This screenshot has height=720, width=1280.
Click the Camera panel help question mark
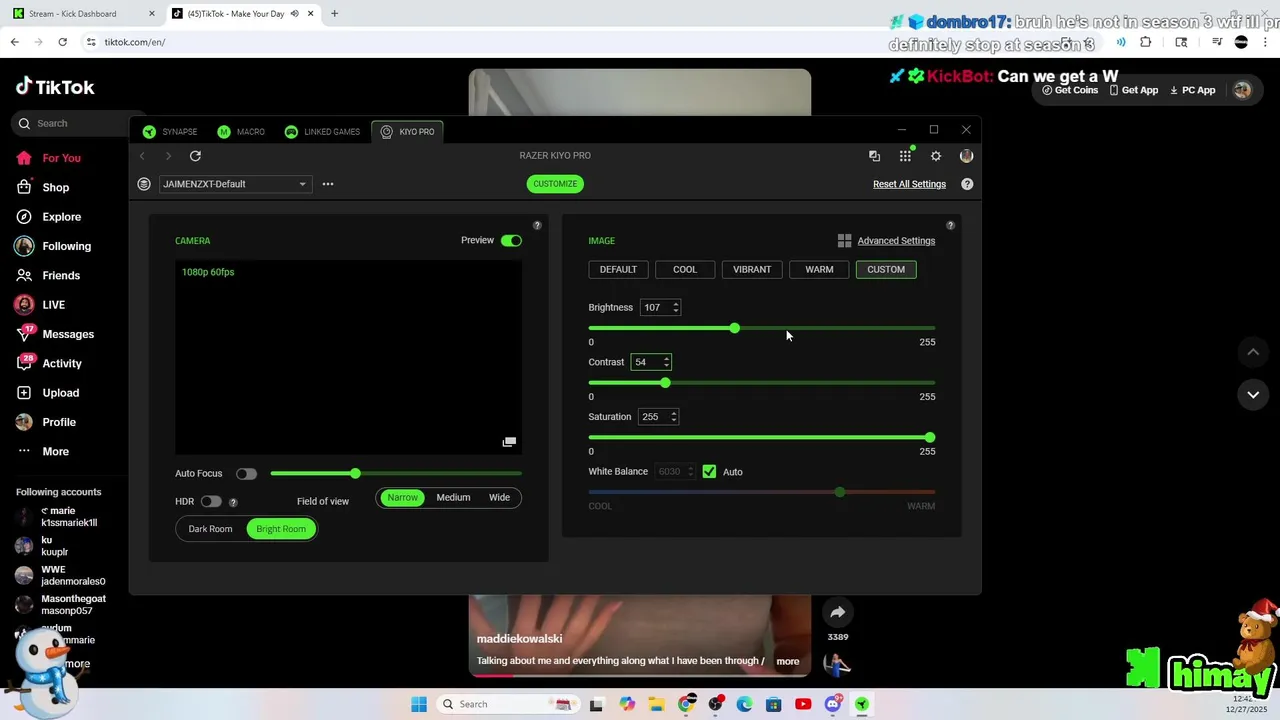point(537,225)
